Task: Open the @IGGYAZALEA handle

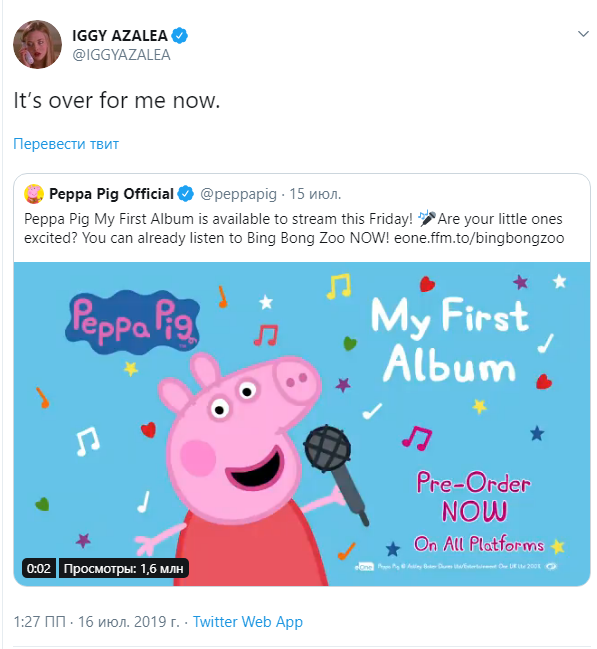Action: click(121, 55)
